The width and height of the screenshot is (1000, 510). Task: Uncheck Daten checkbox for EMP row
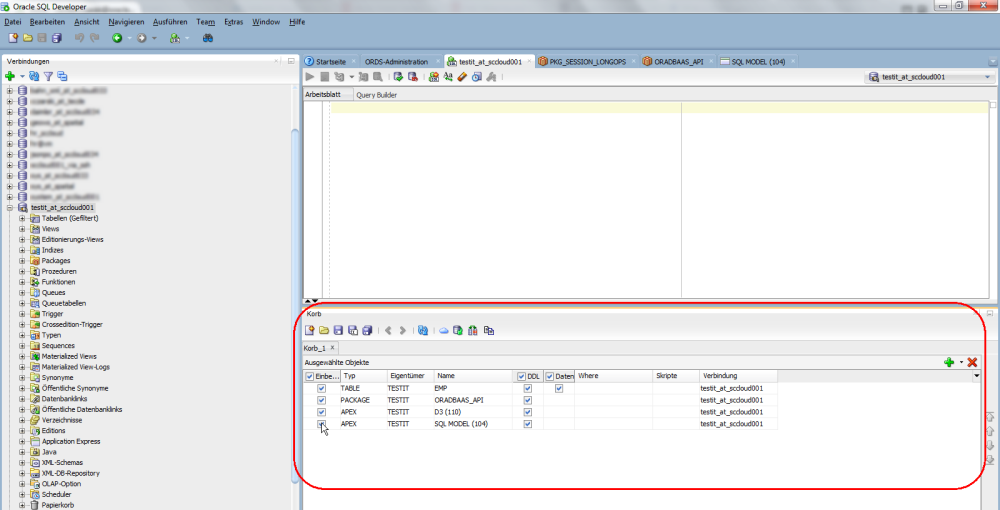559,388
